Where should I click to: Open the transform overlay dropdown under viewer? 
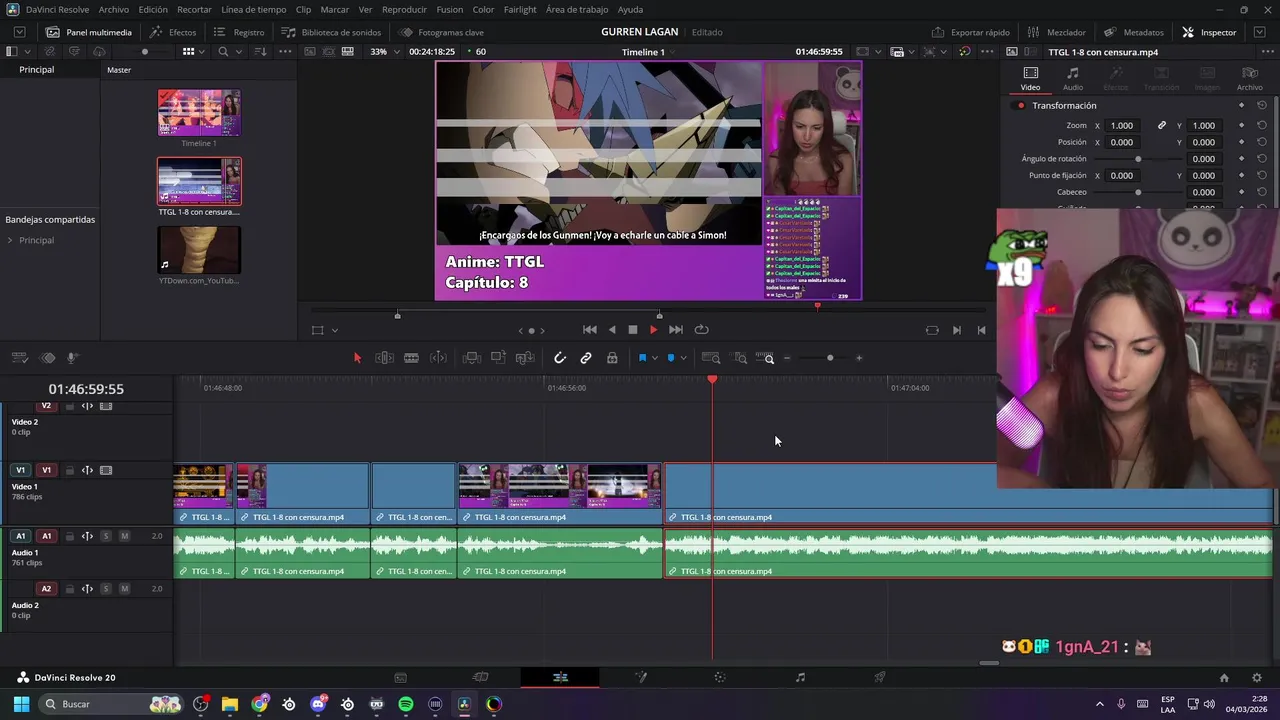pos(334,330)
